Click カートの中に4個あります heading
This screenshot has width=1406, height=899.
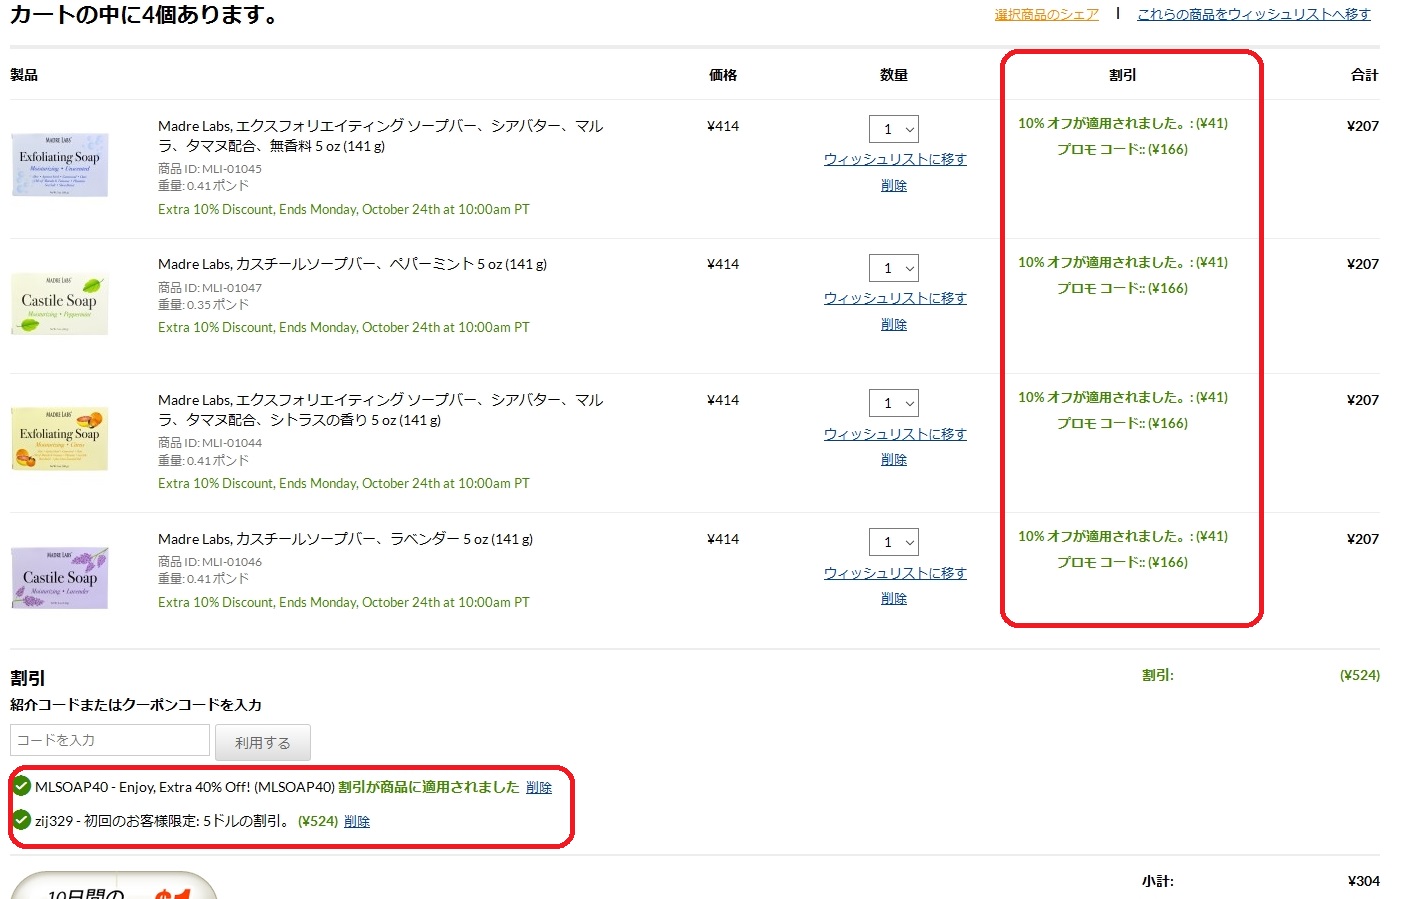tap(144, 15)
